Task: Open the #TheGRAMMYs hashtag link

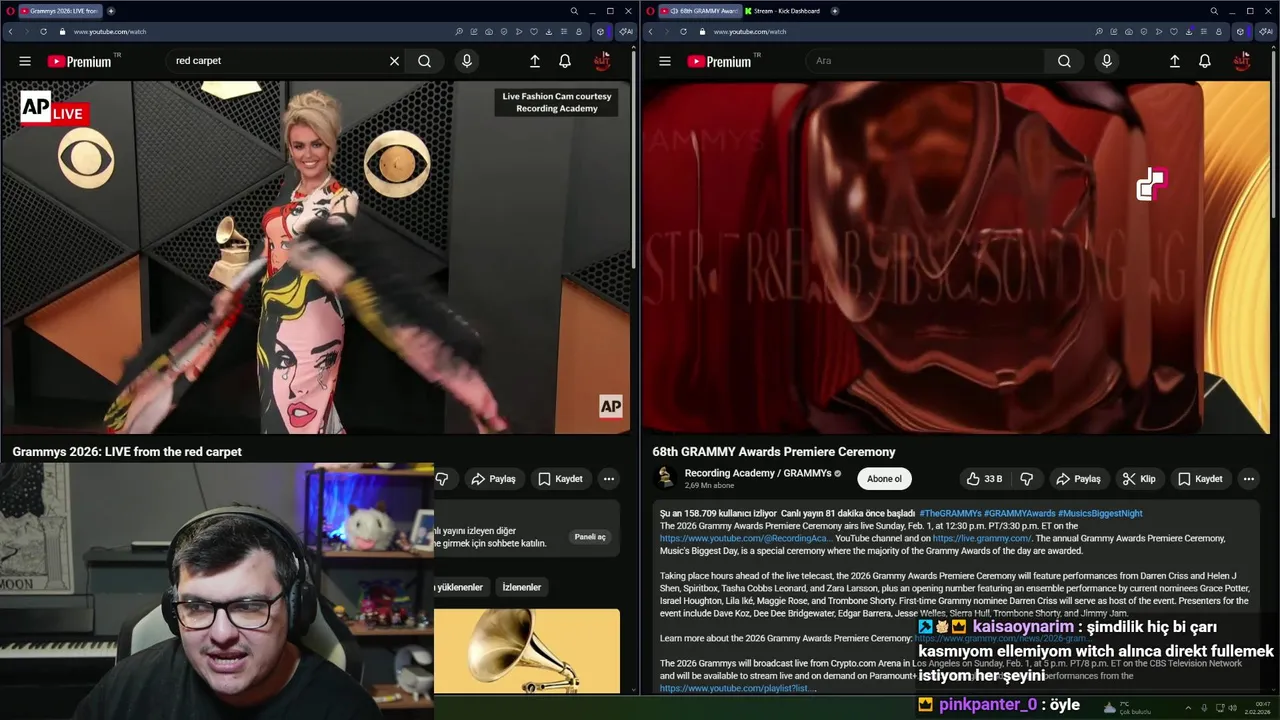Action: click(950, 513)
